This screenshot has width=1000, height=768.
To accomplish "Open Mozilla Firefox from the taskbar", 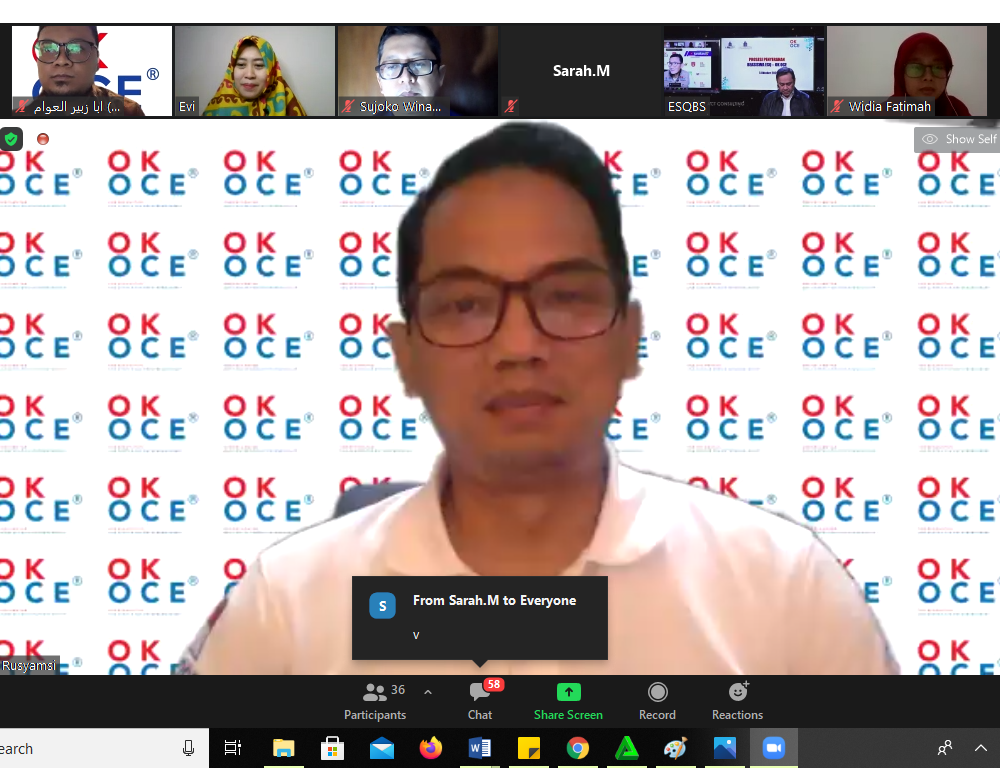I will 431,748.
